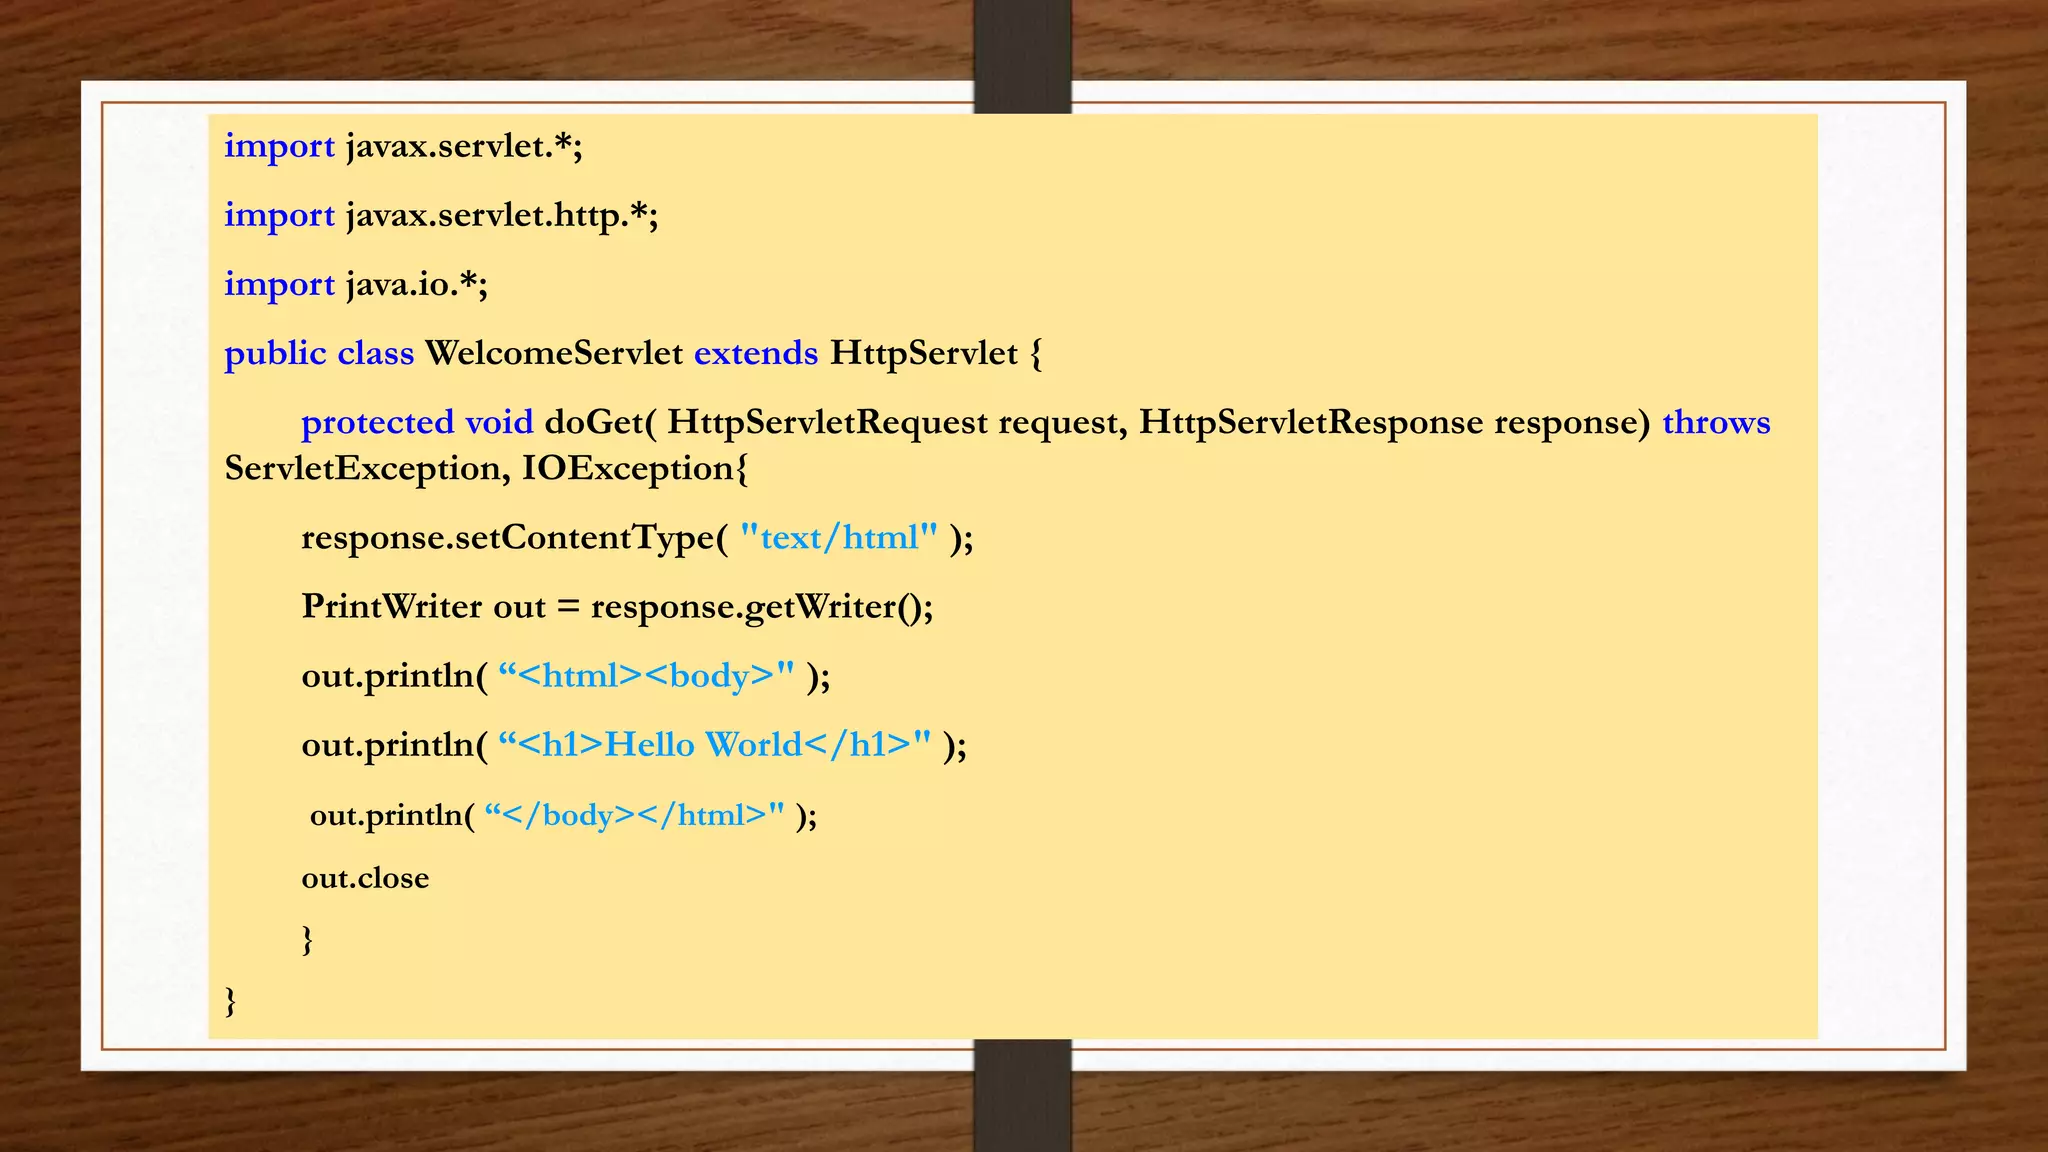Image resolution: width=2048 pixels, height=1152 pixels.
Task: Click the Hello World heading string
Action: pyautogui.click(x=714, y=745)
